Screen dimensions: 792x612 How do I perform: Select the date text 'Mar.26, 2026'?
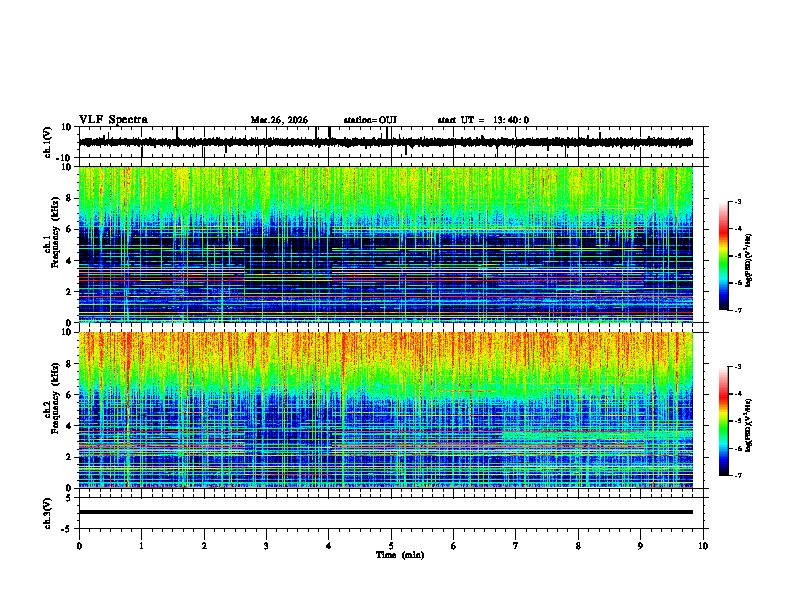[x=279, y=120]
